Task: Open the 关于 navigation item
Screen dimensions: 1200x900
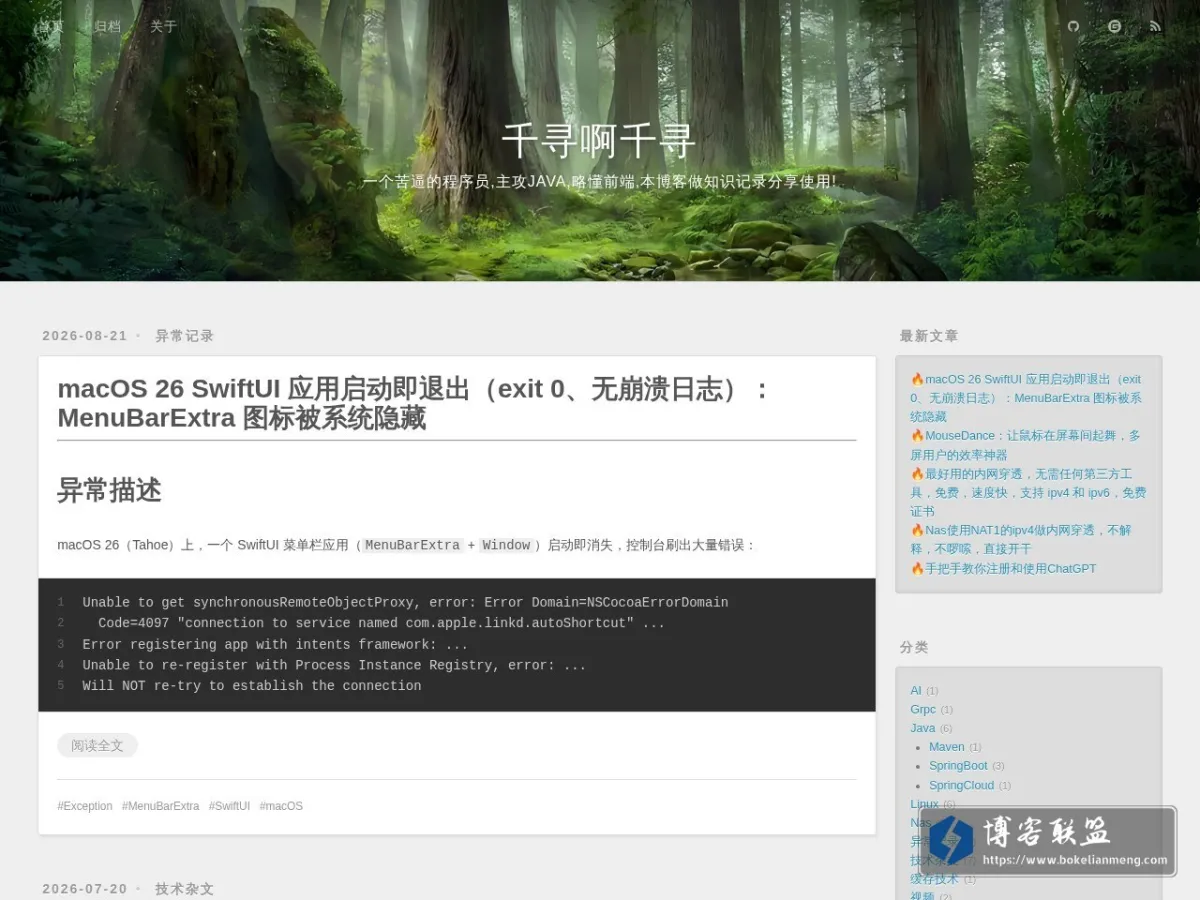Action: pyautogui.click(x=163, y=26)
